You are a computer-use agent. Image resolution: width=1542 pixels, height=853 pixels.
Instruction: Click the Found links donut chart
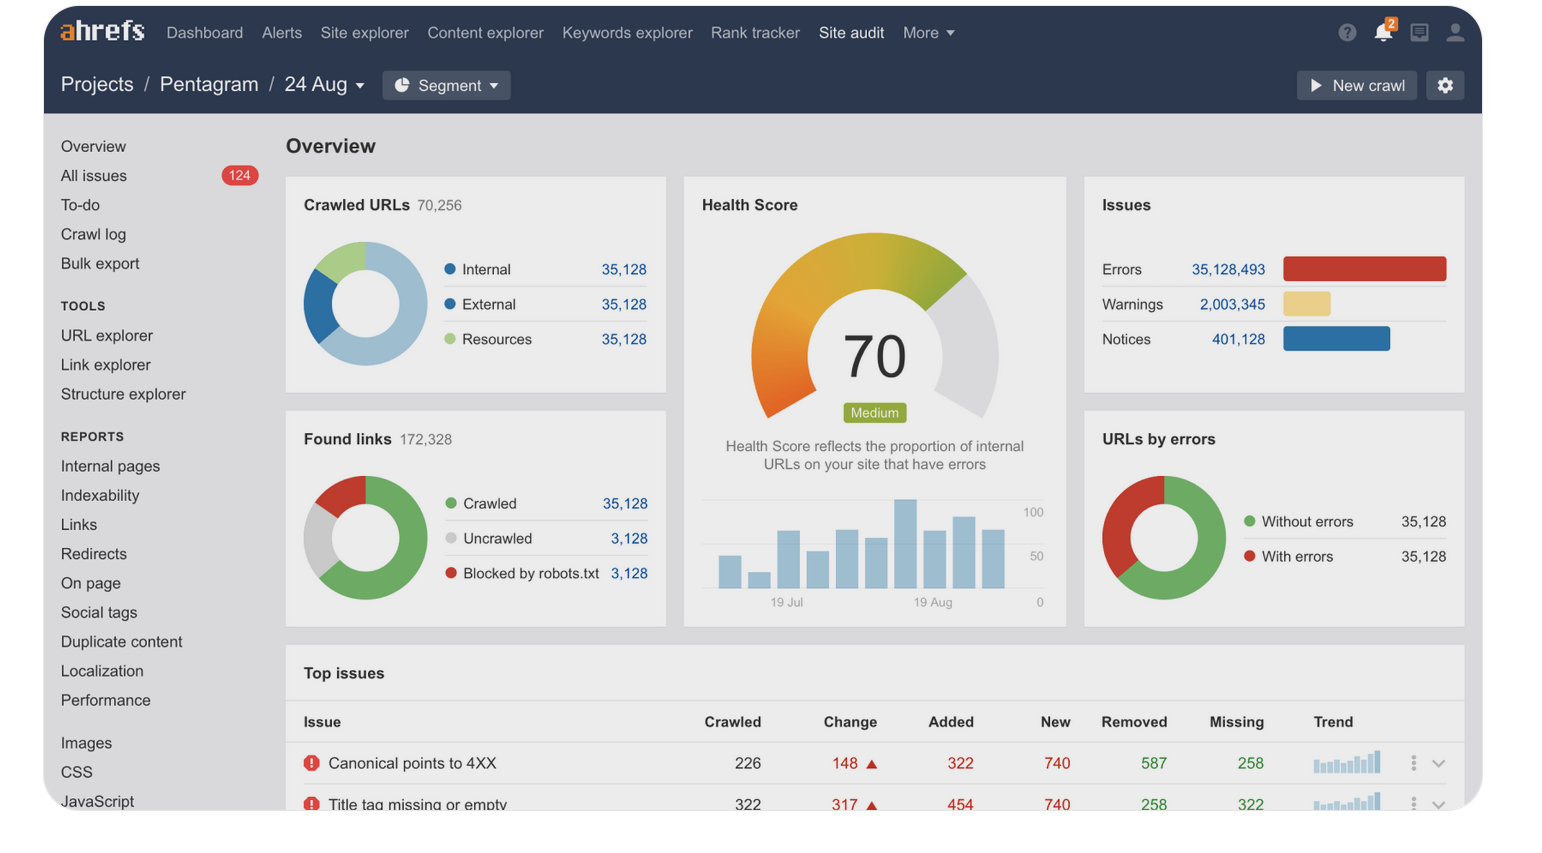coord(365,537)
